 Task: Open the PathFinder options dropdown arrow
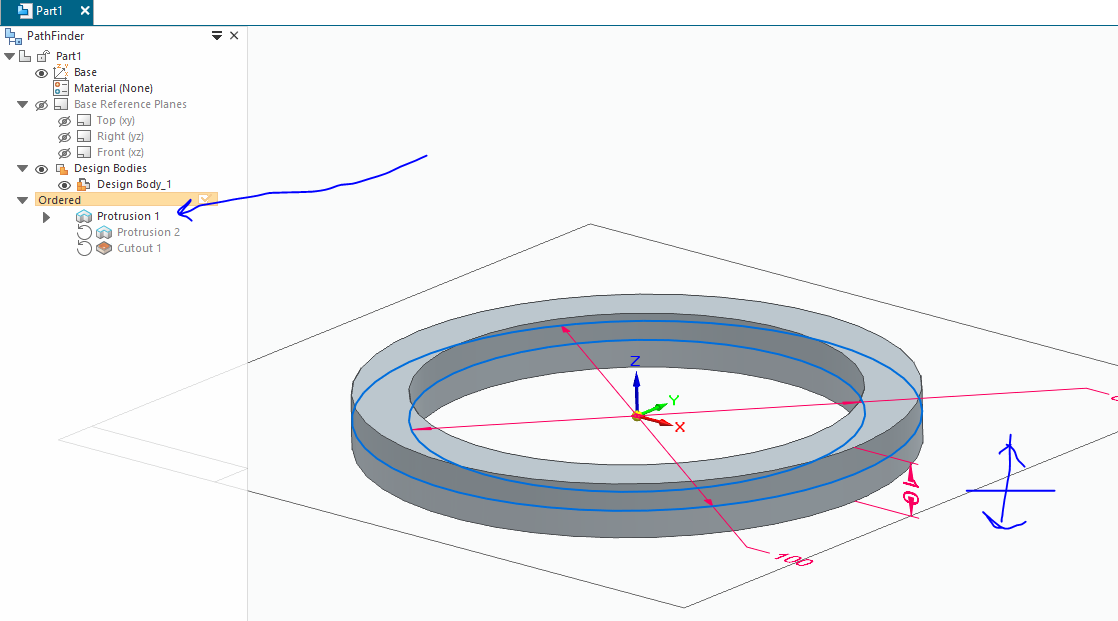tap(217, 36)
